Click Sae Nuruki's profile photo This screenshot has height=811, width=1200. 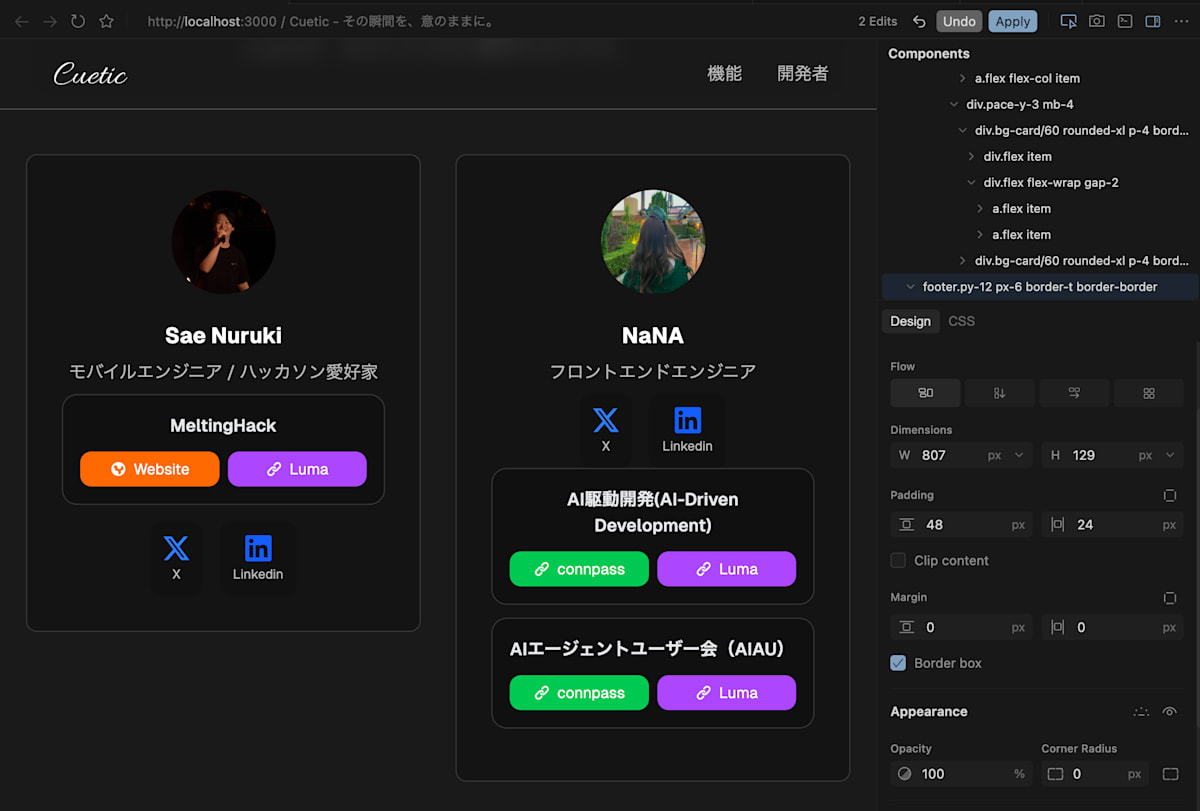coord(223,242)
